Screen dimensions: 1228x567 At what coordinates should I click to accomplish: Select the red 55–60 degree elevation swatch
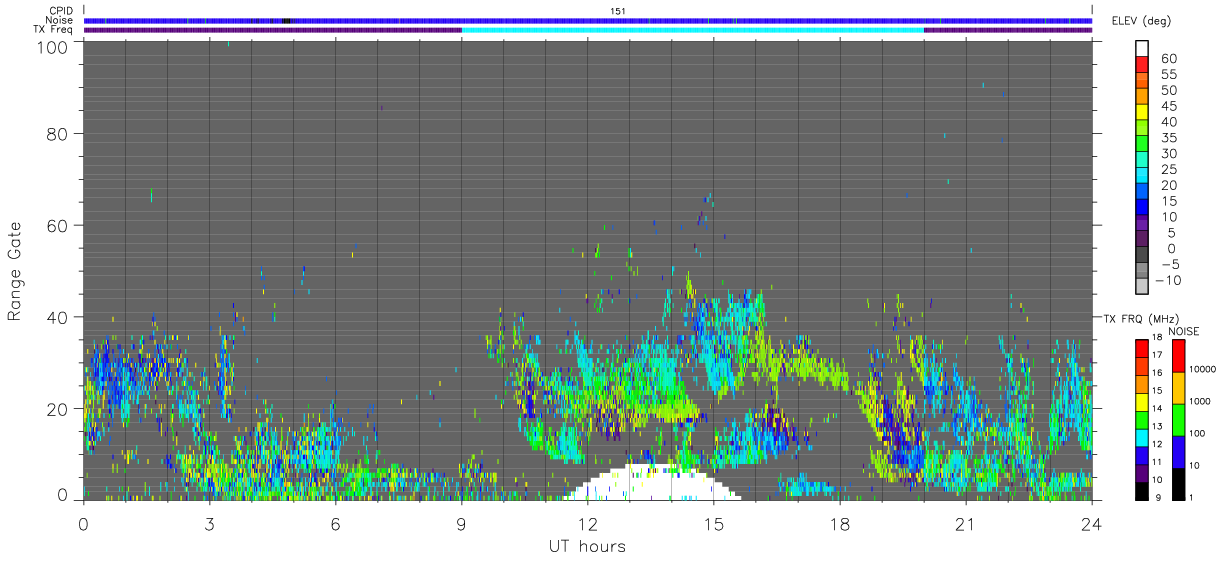tap(1143, 66)
